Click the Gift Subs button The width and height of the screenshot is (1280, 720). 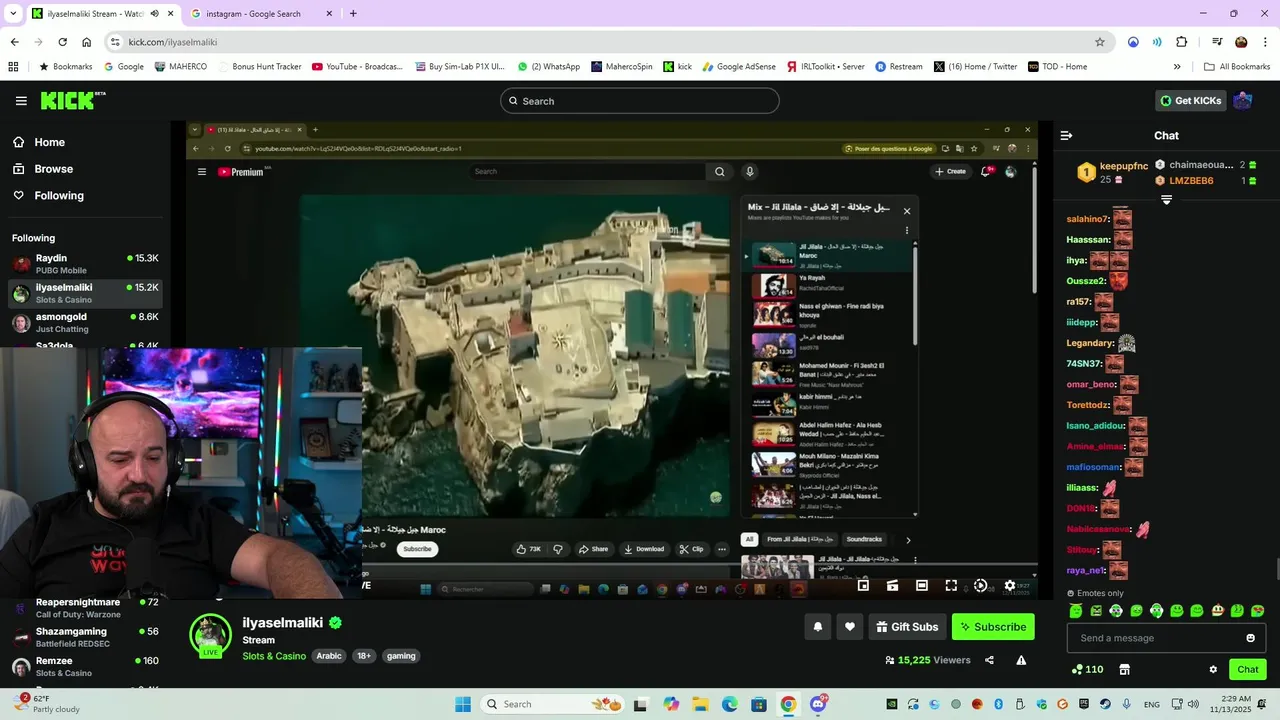(x=907, y=627)
